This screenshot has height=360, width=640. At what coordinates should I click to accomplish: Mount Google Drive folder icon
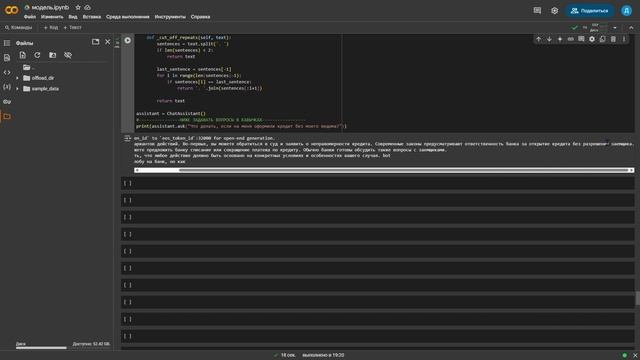(53, 55)
